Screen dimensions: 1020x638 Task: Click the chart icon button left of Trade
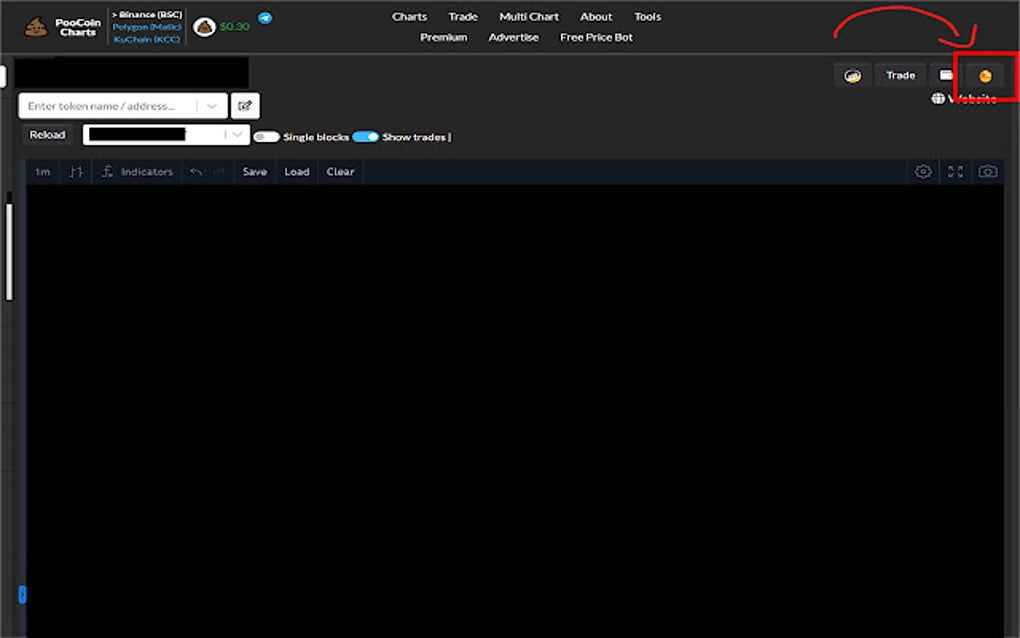tap(851, 75)
